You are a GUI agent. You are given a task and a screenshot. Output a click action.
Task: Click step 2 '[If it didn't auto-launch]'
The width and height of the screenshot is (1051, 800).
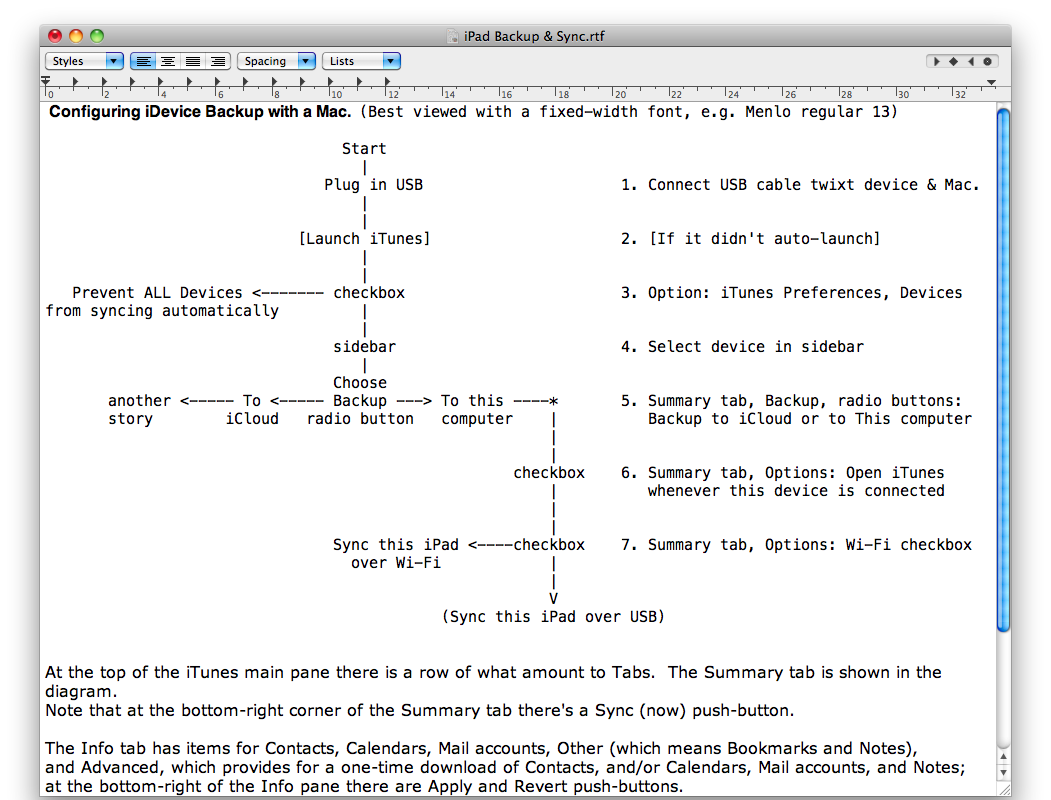764,239
